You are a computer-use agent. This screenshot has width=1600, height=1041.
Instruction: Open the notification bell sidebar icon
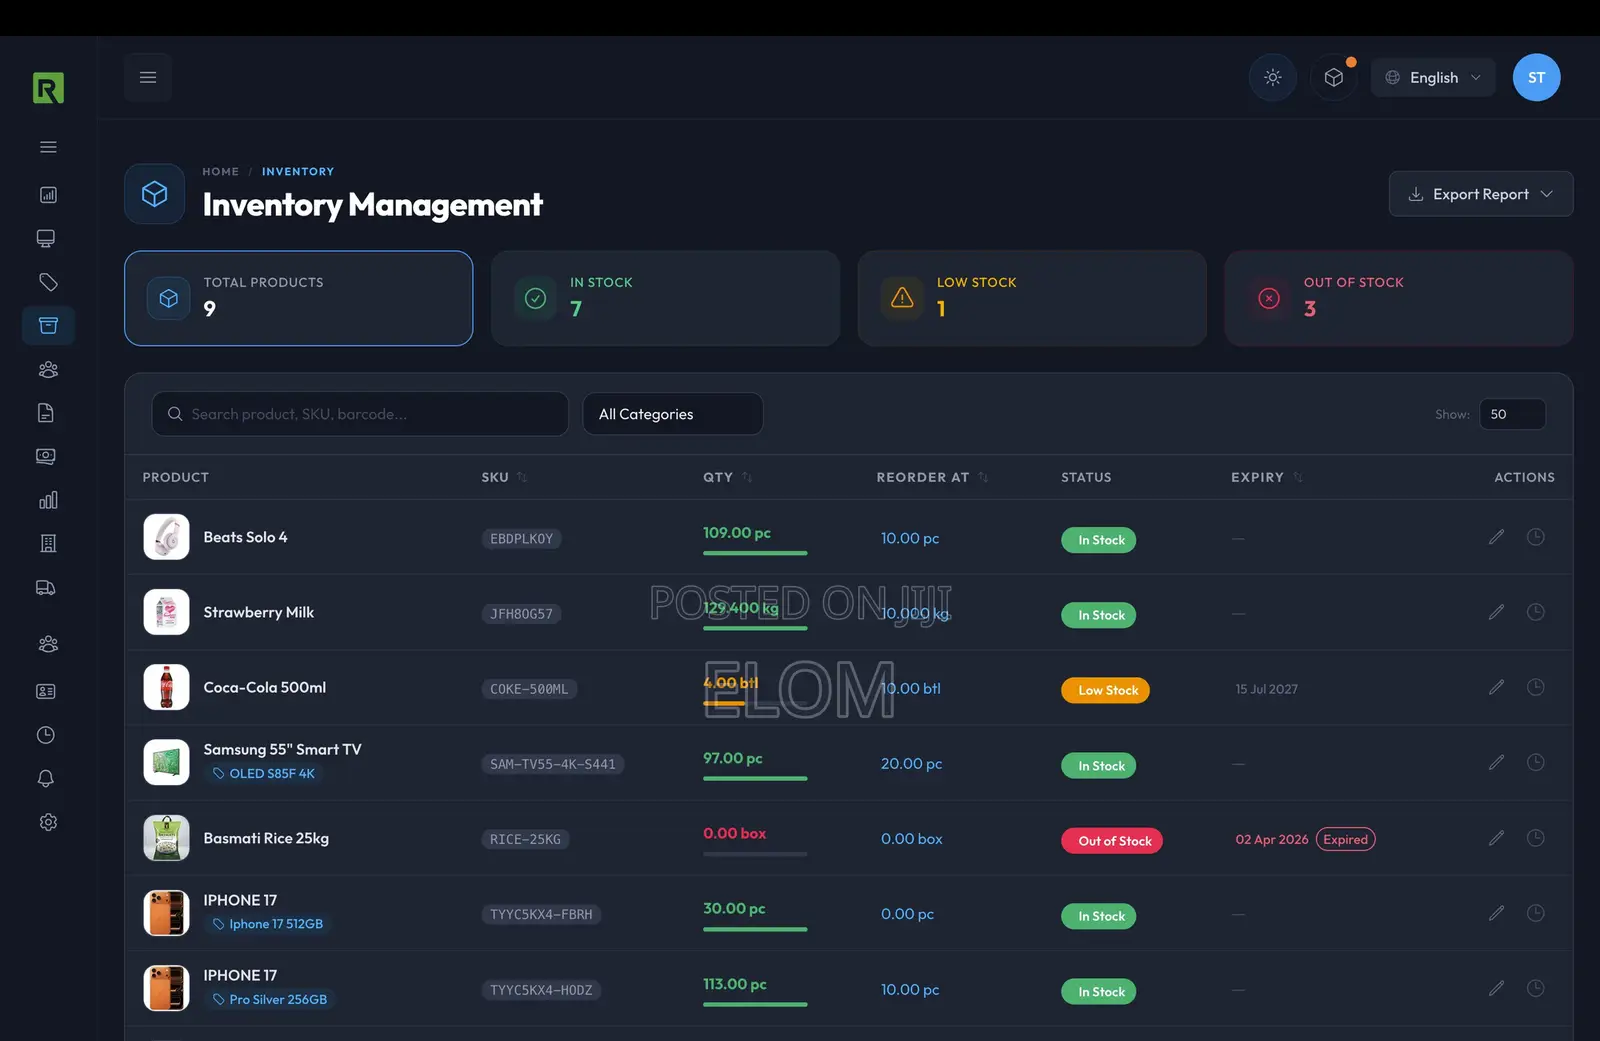(46, 778)
